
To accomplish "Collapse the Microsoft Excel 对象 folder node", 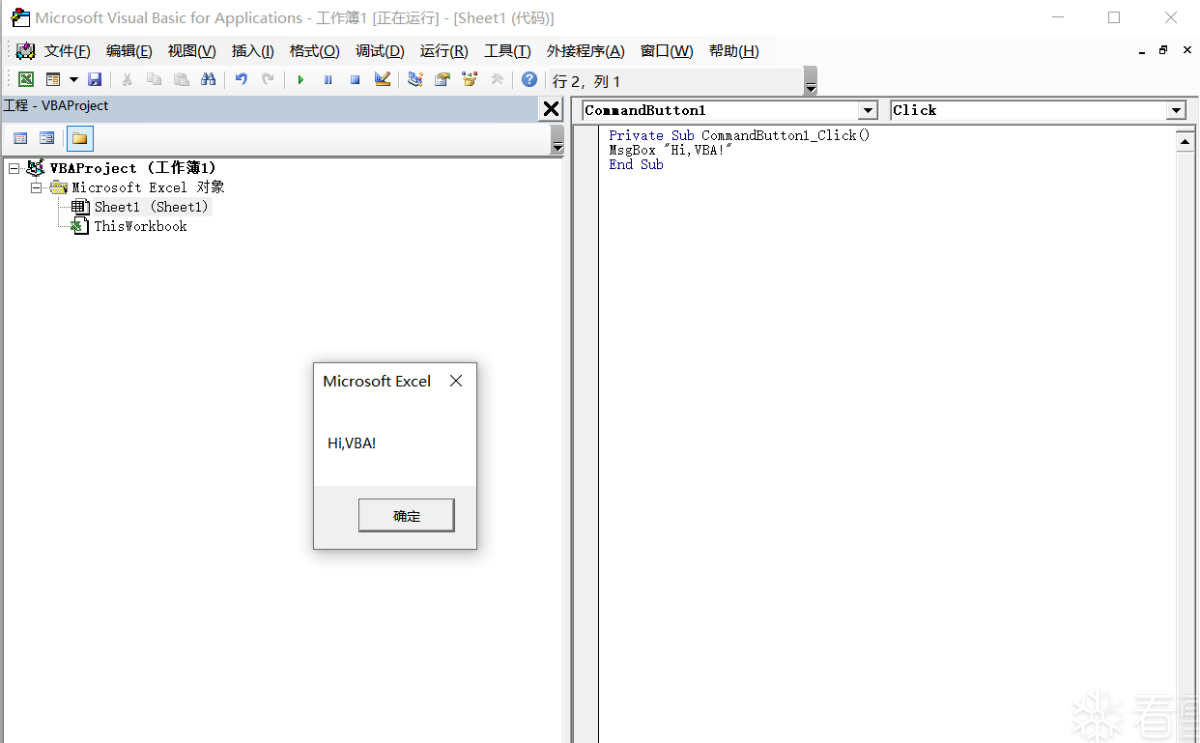I will pyautogui.click(x=36, y=187).
